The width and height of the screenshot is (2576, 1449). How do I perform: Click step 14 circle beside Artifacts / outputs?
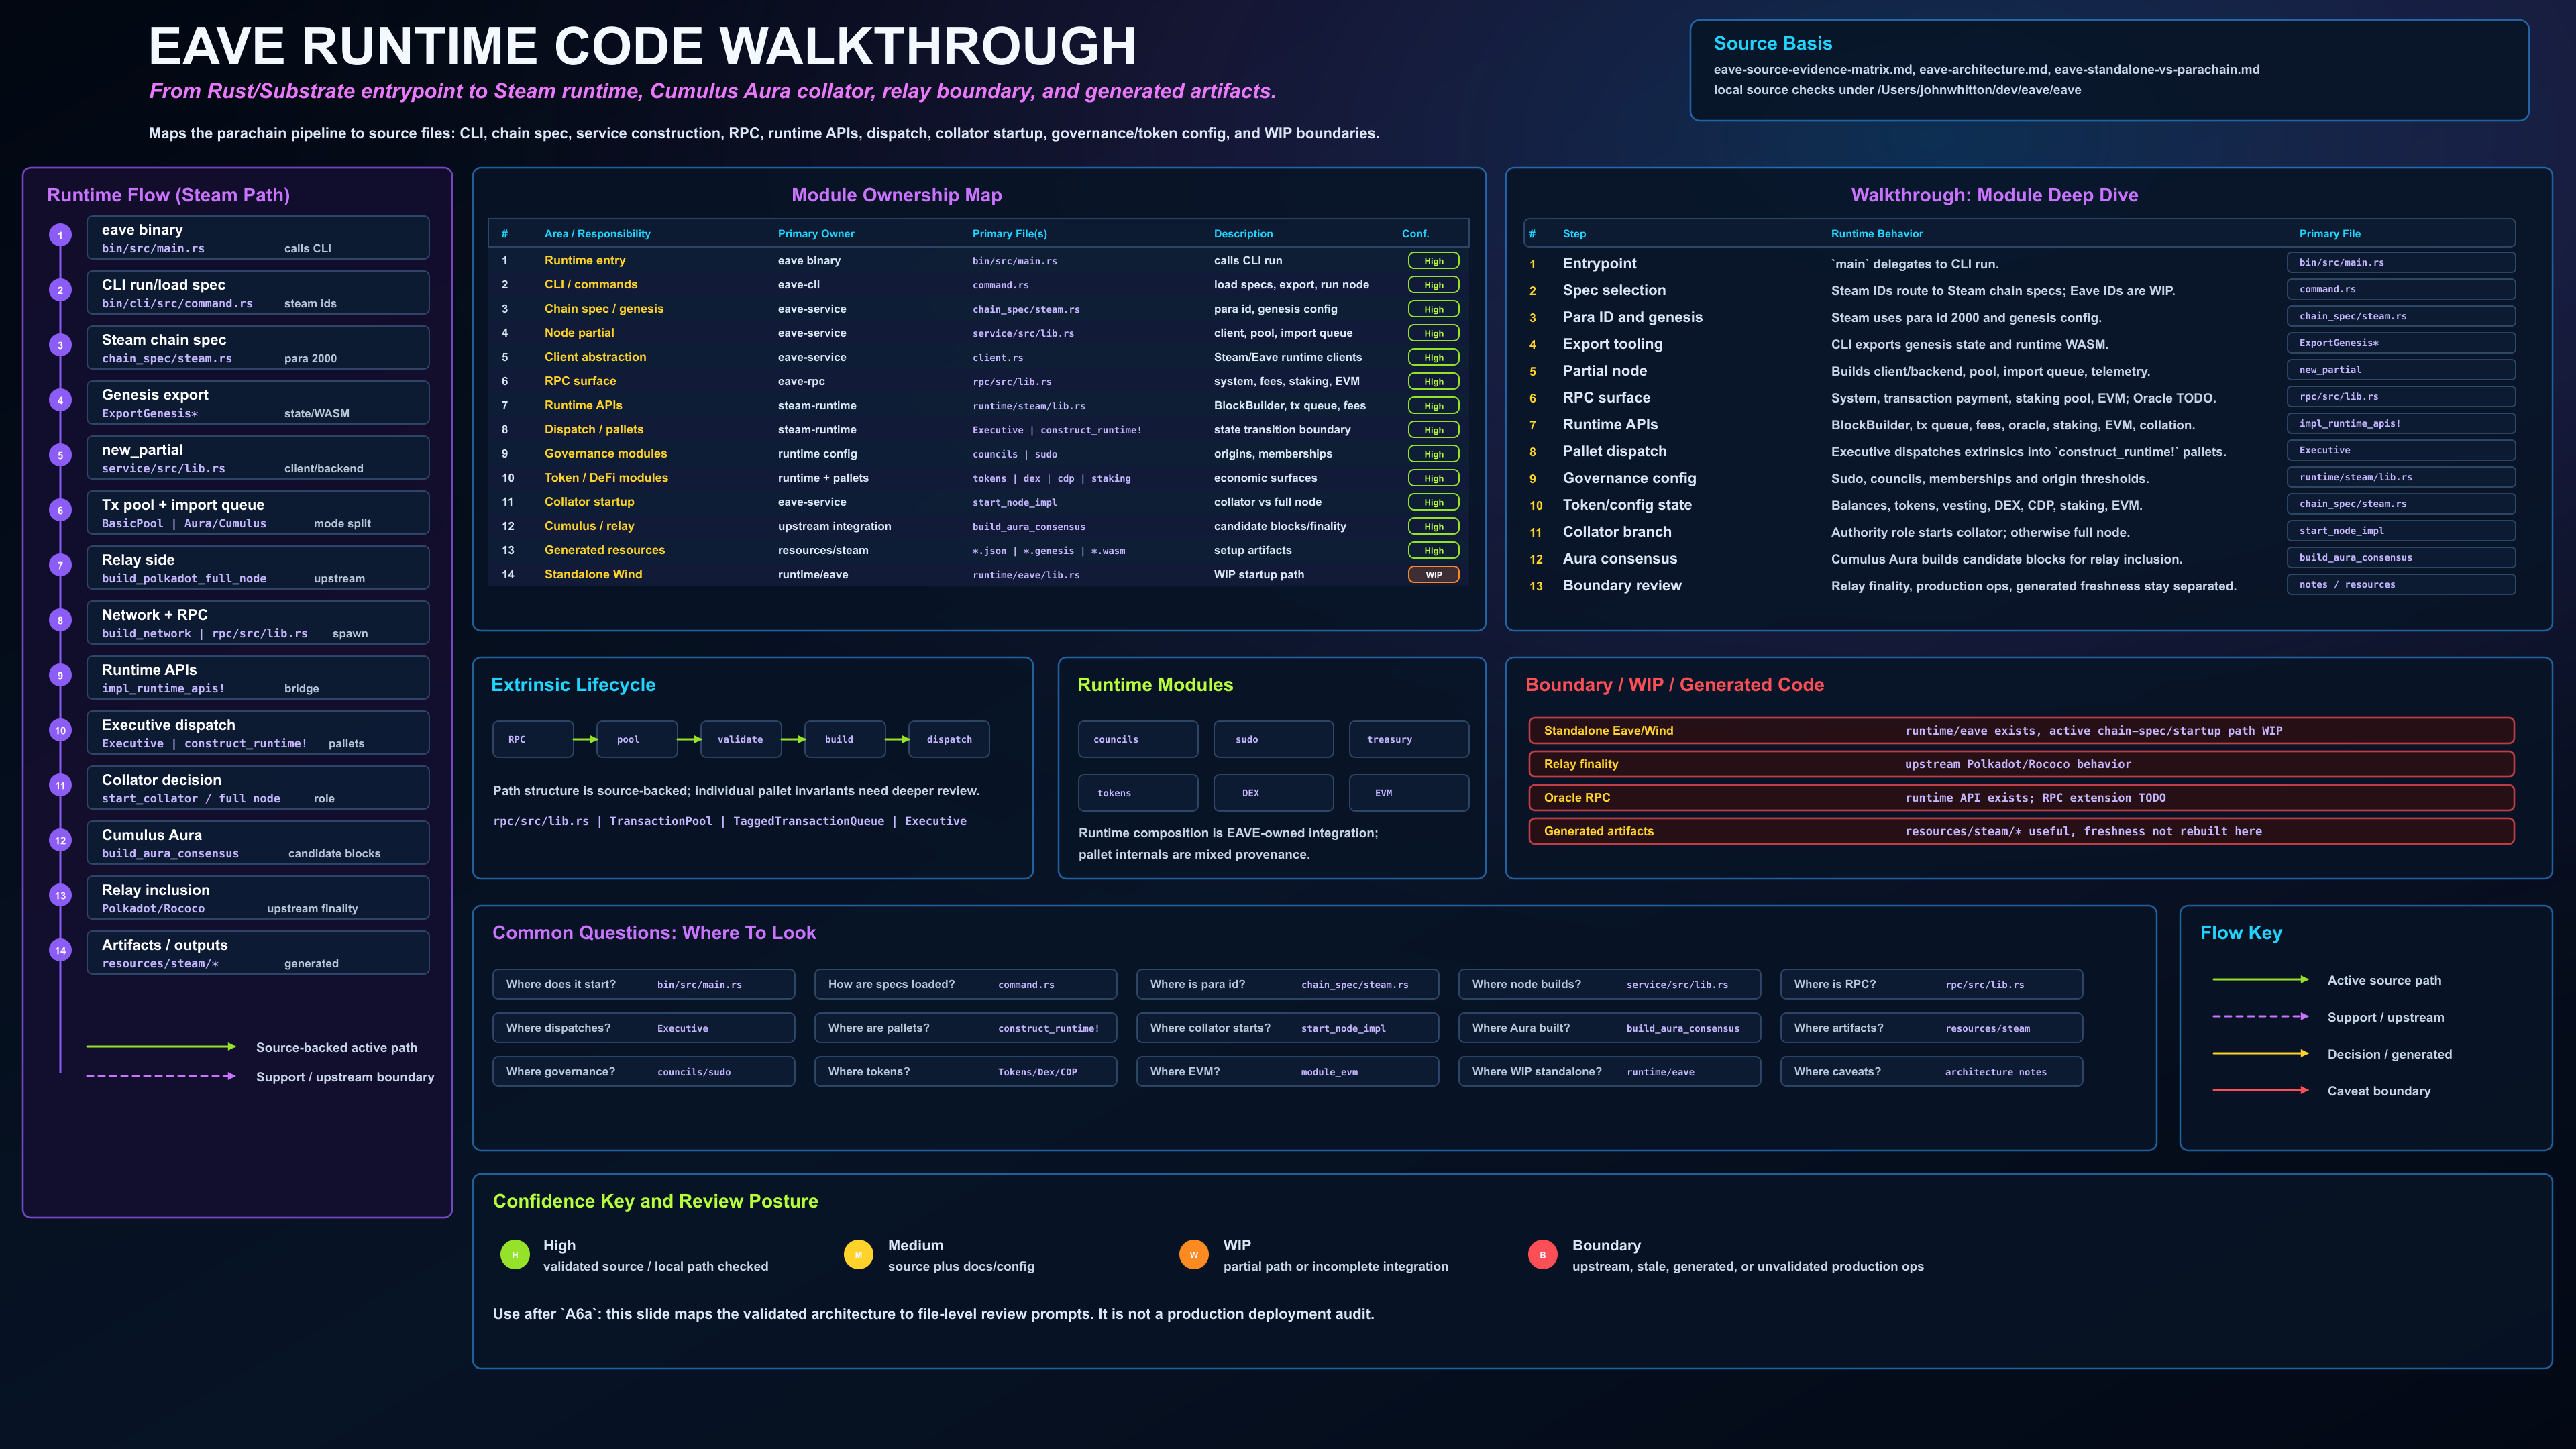pos(60,951)
